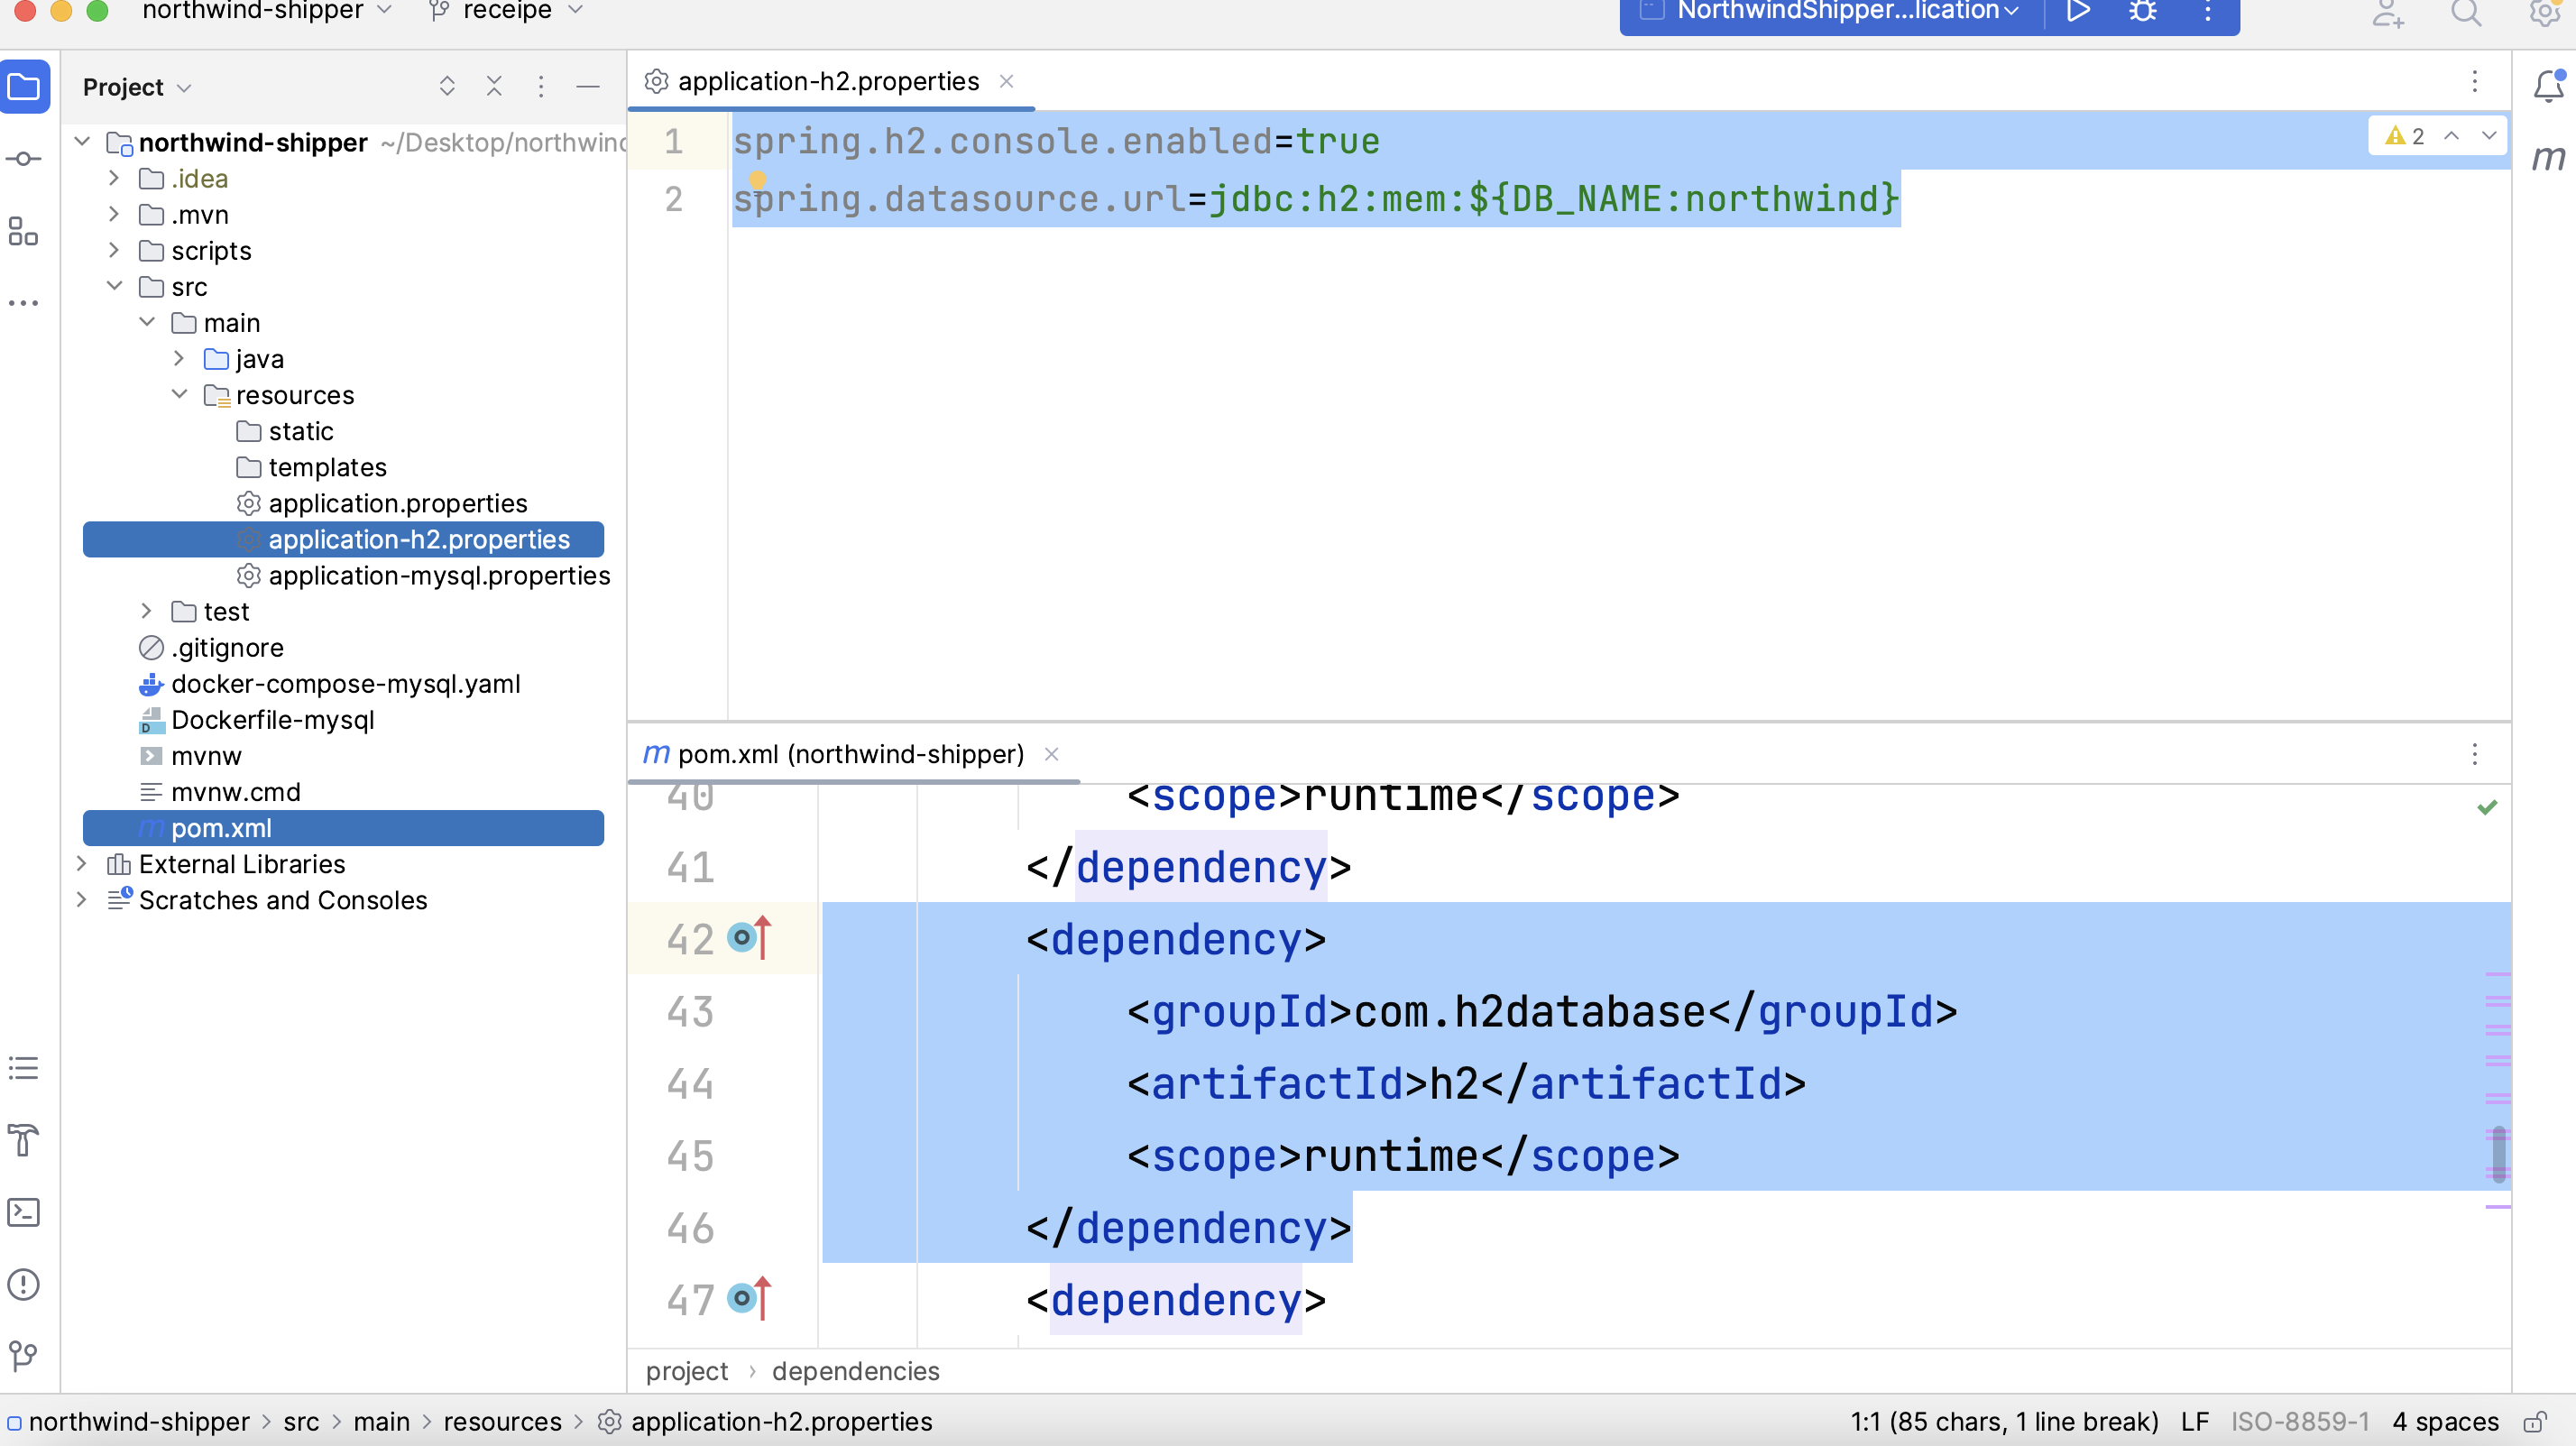Open the Build hammer tool window
The height and width of the screenshot is (1446, 2576).
(x=24, y=1140)
